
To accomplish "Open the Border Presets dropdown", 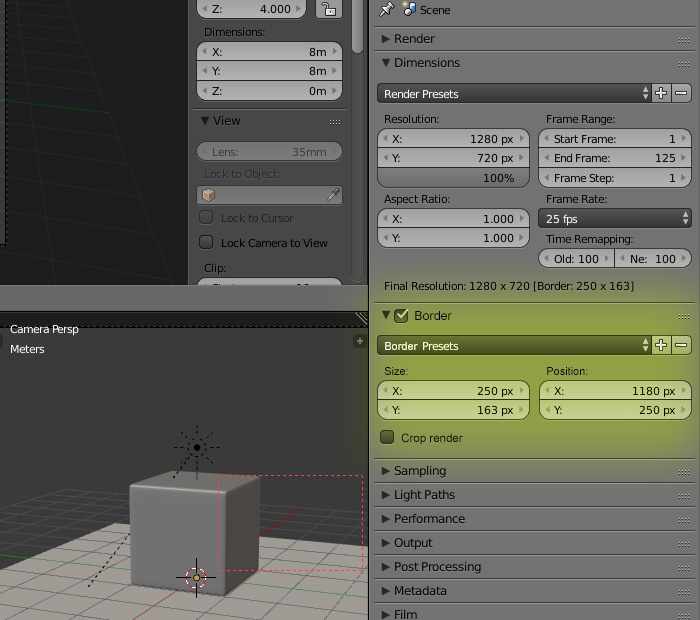I will pos(514,345).
